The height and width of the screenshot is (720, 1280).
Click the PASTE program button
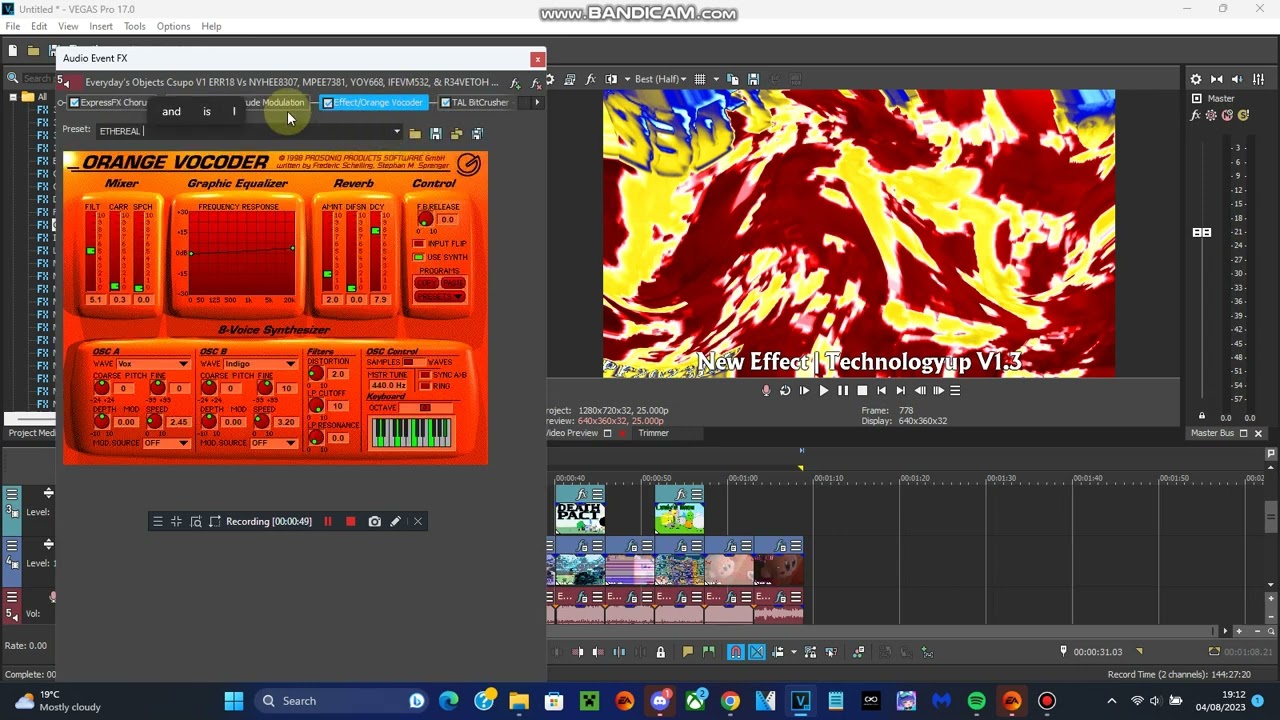(x=452, y=283)
